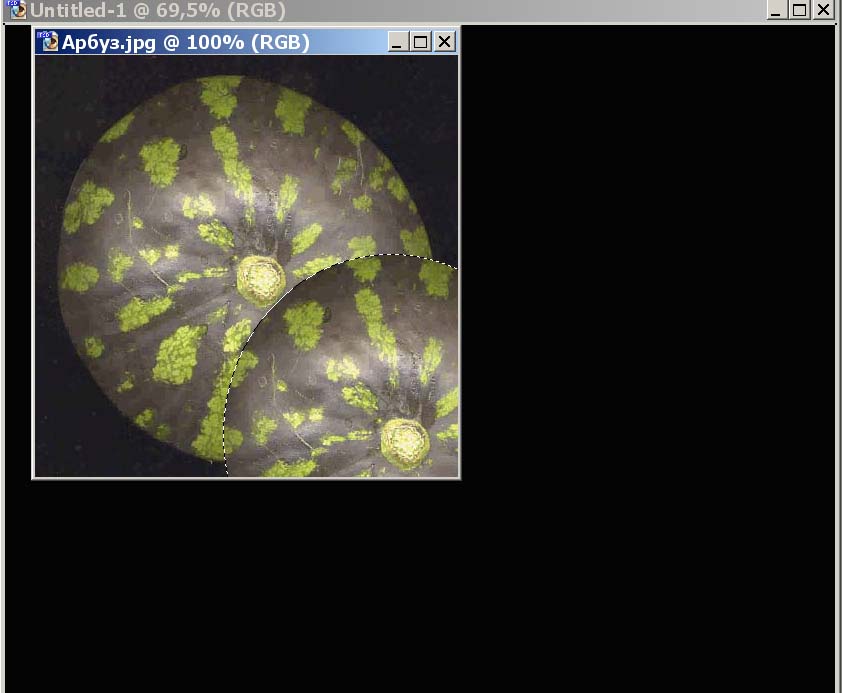Minimize the Untitled-1 document window

point(775,10)
